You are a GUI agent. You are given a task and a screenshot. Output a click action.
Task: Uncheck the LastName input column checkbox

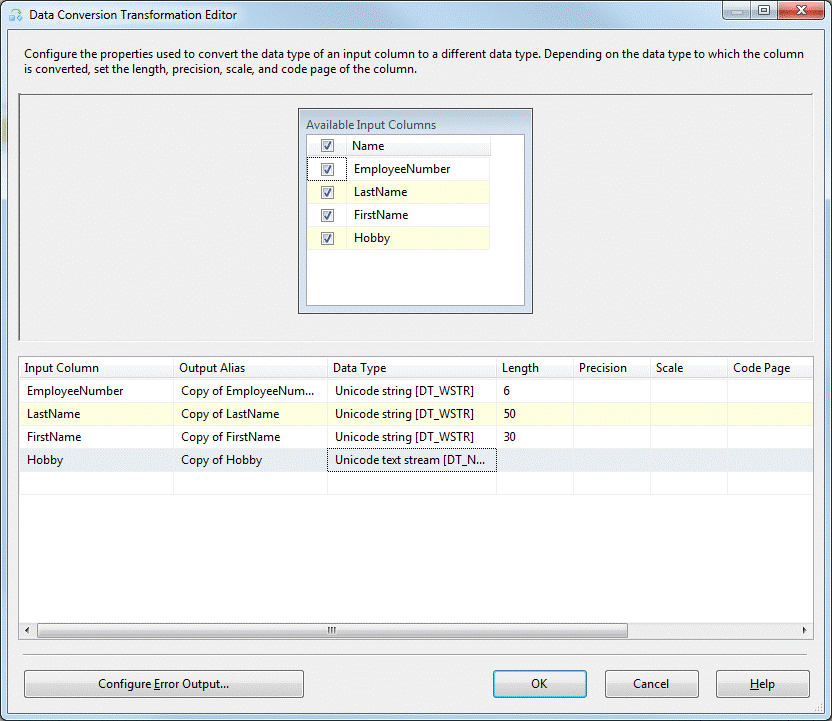pos(327,192)
